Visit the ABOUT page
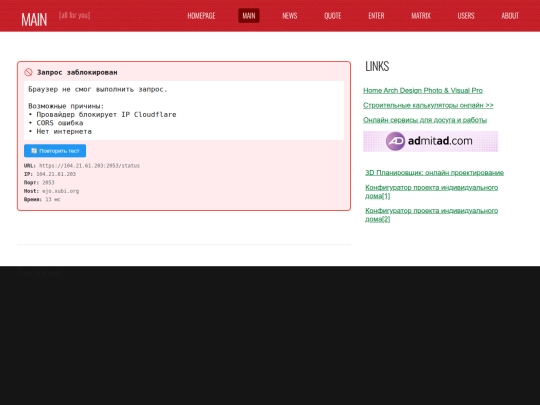This screenshot has height=405, width=540. pyautogui.click(x=510, y=16)
